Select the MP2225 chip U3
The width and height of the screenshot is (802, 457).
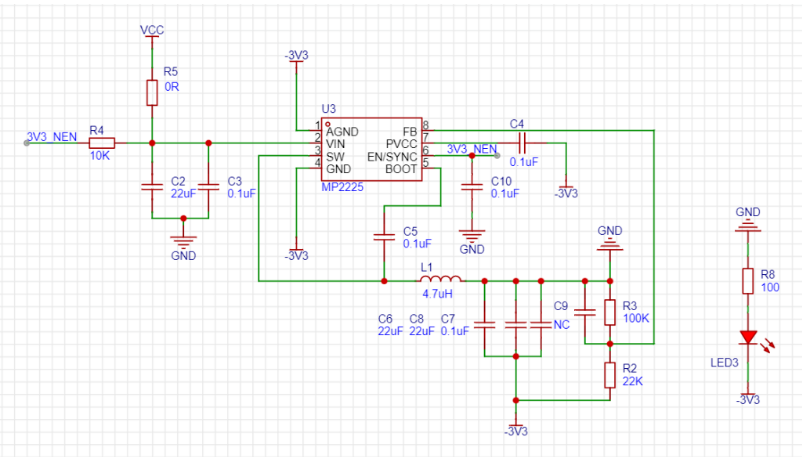click(x=371, y=150)
